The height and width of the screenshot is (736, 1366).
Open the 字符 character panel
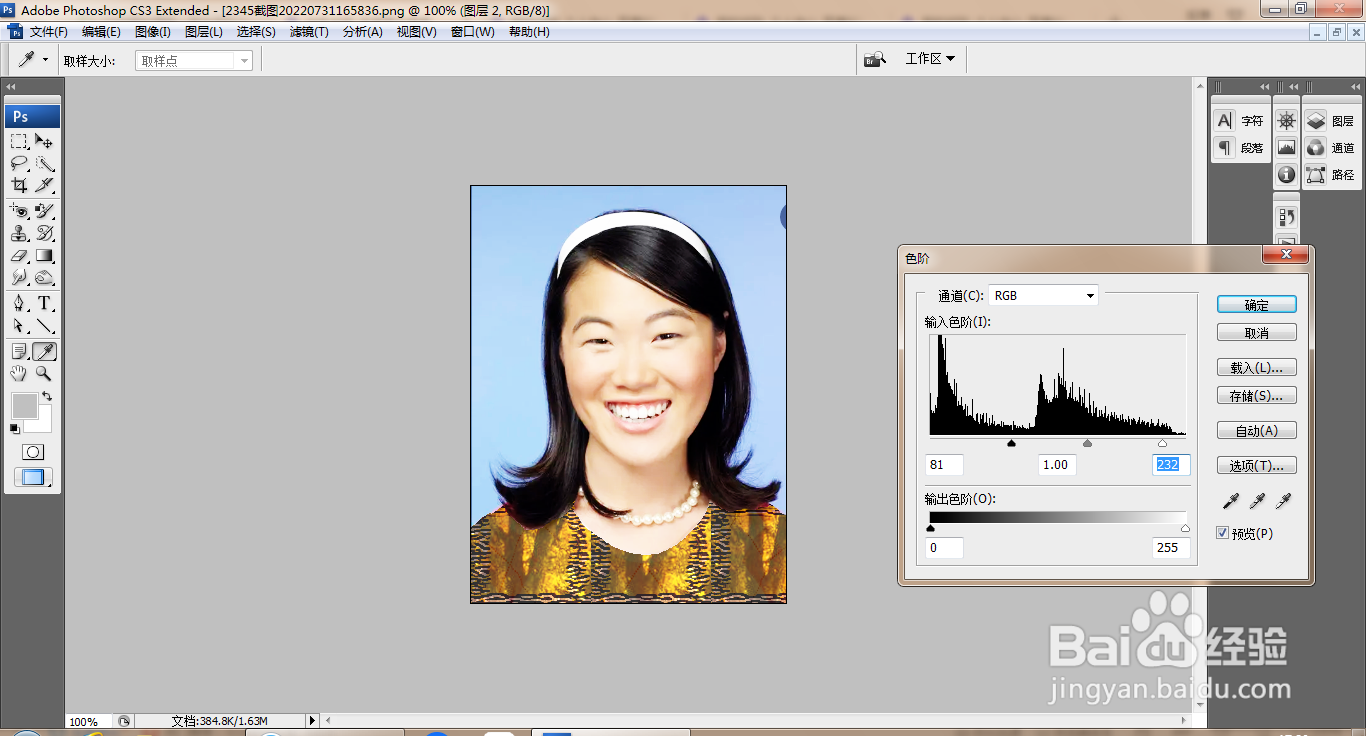click(1240, 120)
